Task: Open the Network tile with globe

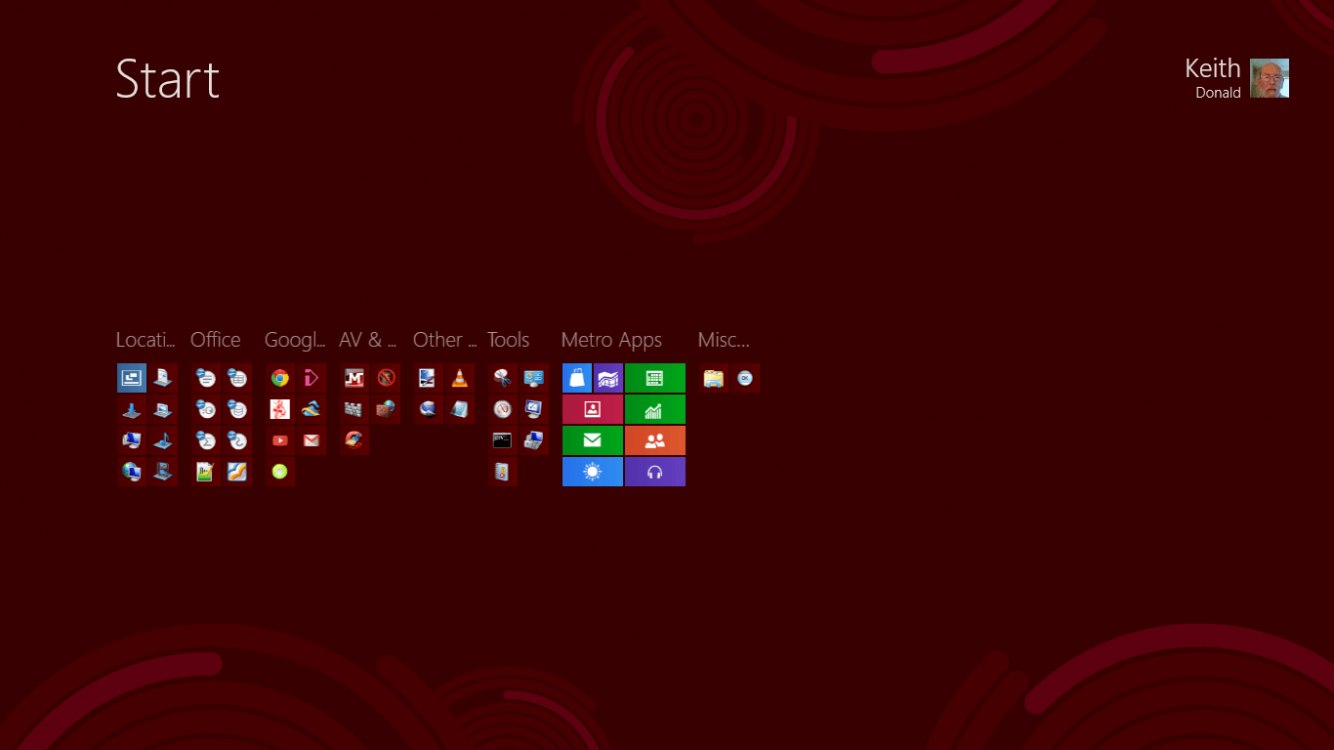Action: pyautogui.click(x=132, y=471)
